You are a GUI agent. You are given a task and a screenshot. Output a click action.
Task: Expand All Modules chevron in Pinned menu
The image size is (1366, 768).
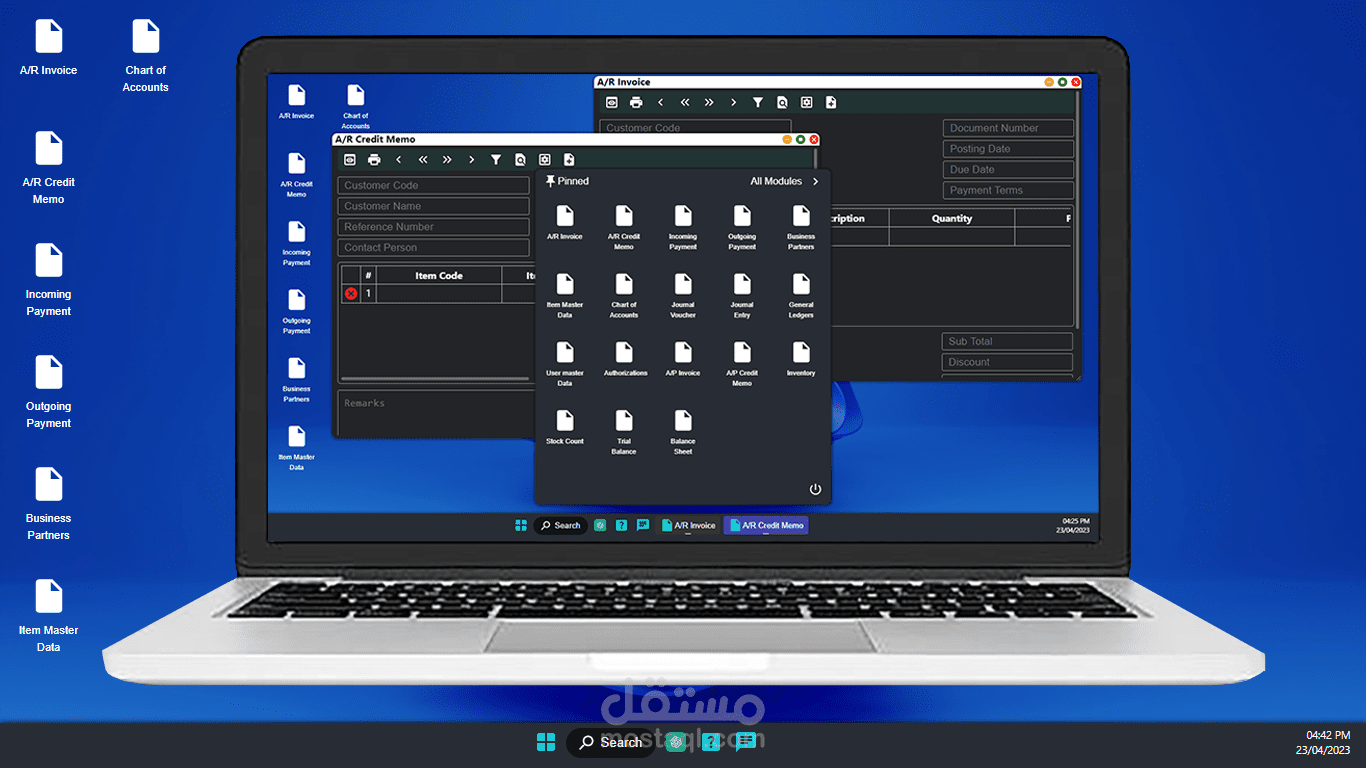815,181
